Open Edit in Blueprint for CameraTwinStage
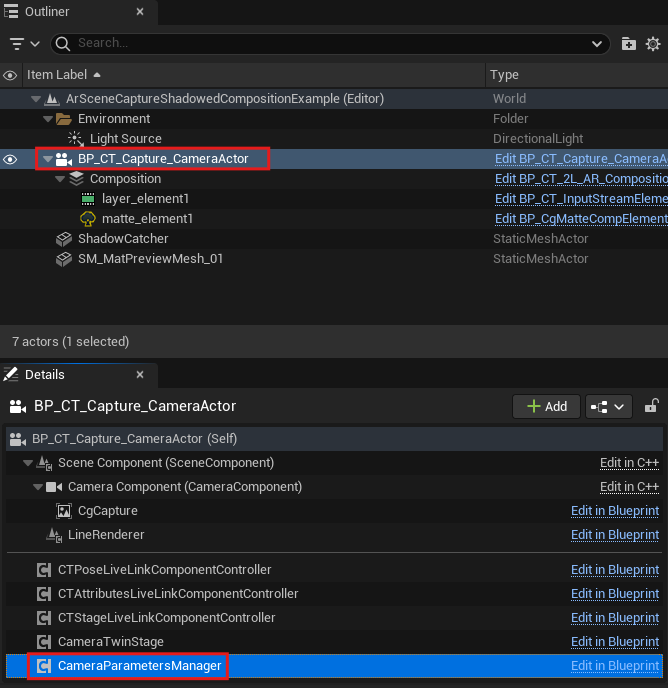This screenshot has width=668, height=688. (x=614, y=642)
